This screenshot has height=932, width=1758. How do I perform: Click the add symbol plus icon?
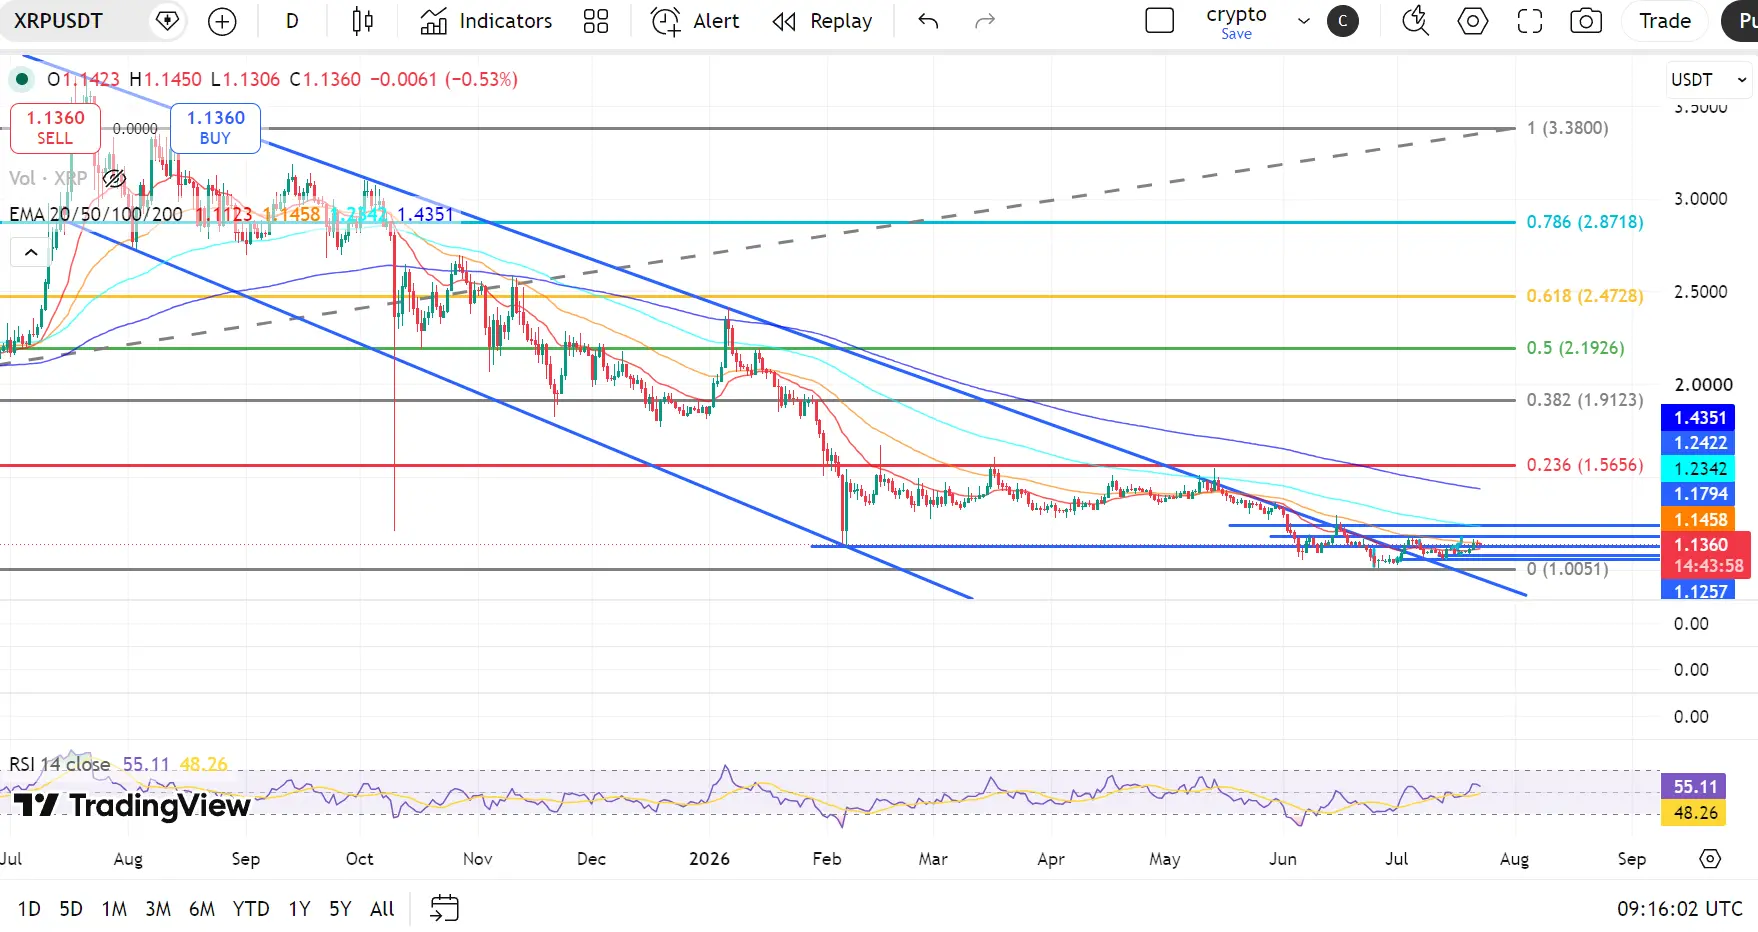tap(222, 21)
